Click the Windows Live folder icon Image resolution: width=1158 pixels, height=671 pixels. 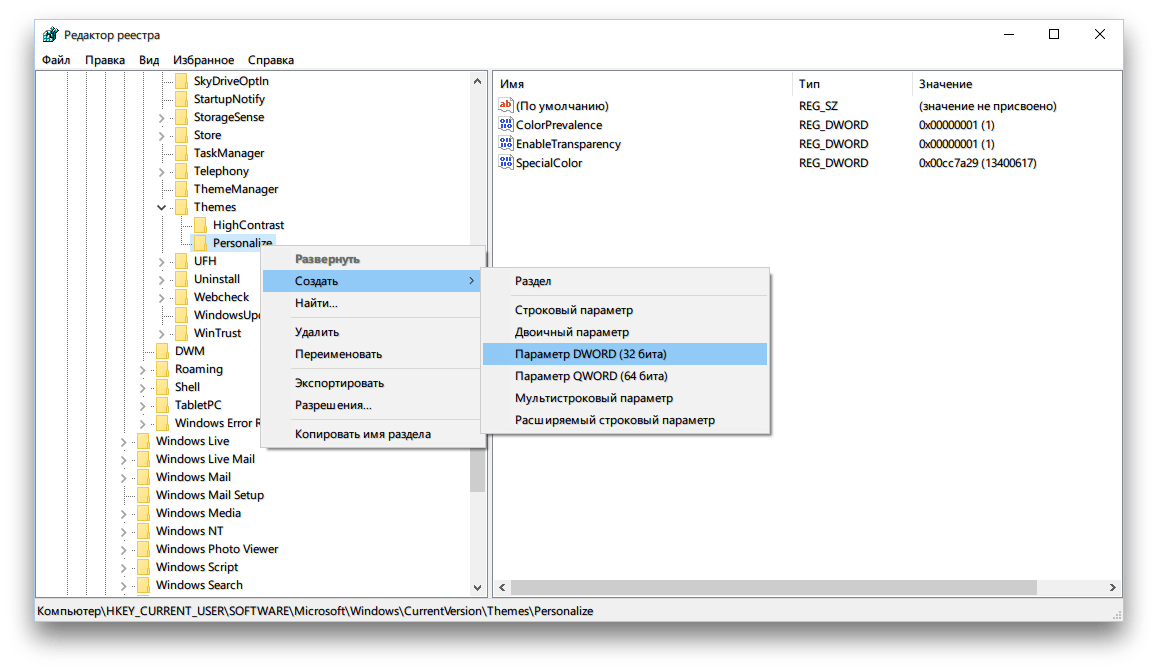pyautogui.click(x=143, y=441)
